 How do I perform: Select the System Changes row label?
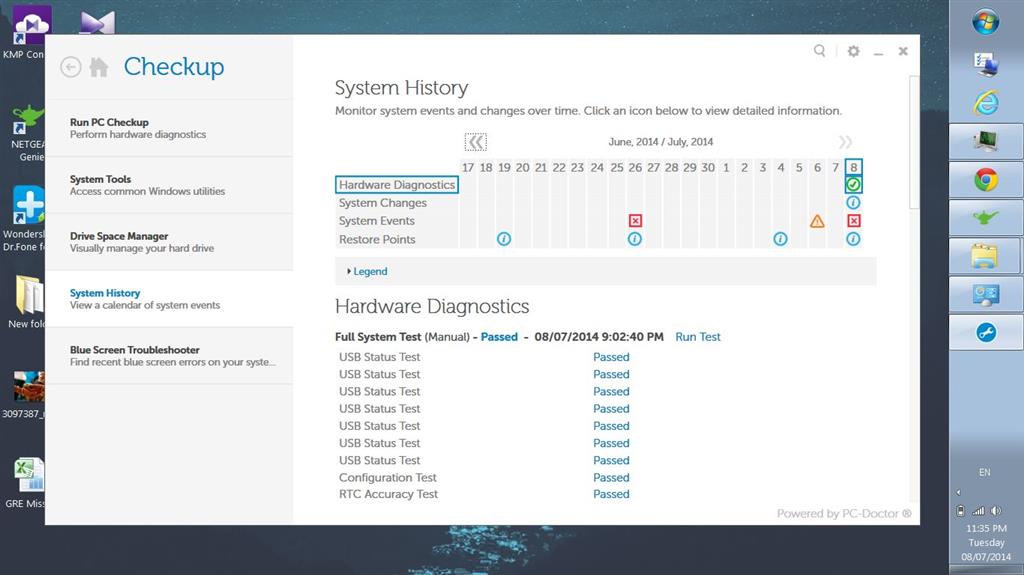pyautogui.click(x=383, y=203)
